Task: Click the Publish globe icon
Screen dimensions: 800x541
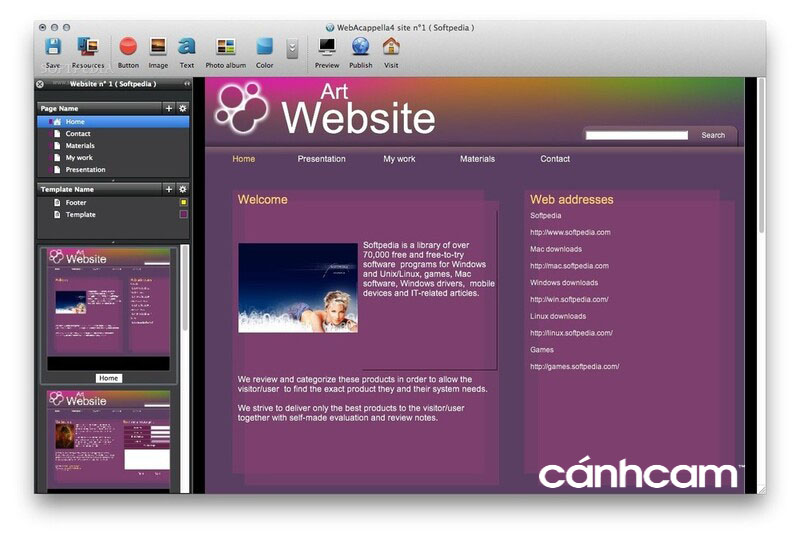Action: point(361,46)
